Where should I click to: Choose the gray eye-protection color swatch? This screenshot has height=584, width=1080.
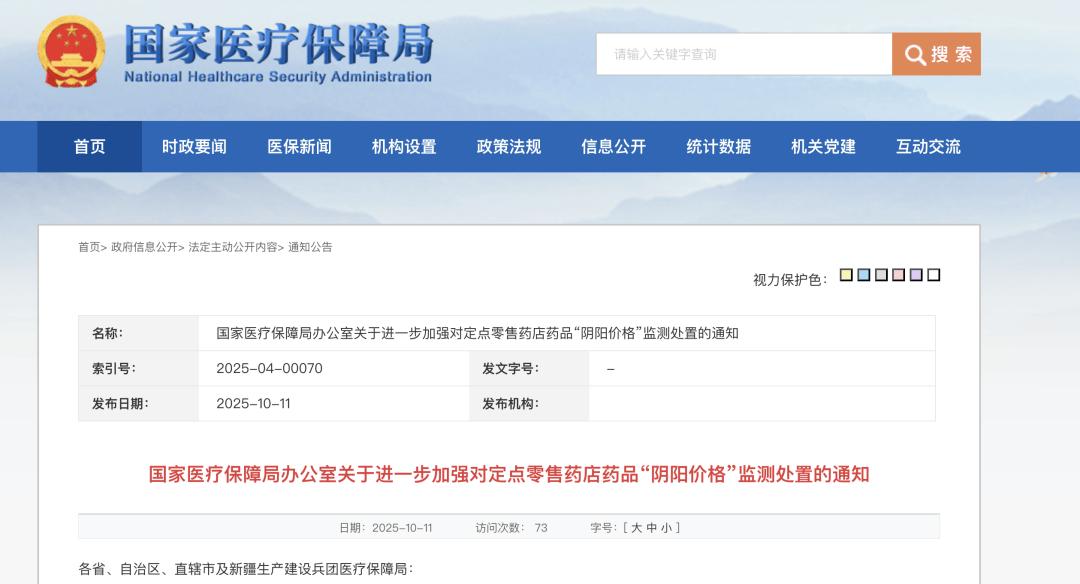pyautogui.click(x=881, y=275)
